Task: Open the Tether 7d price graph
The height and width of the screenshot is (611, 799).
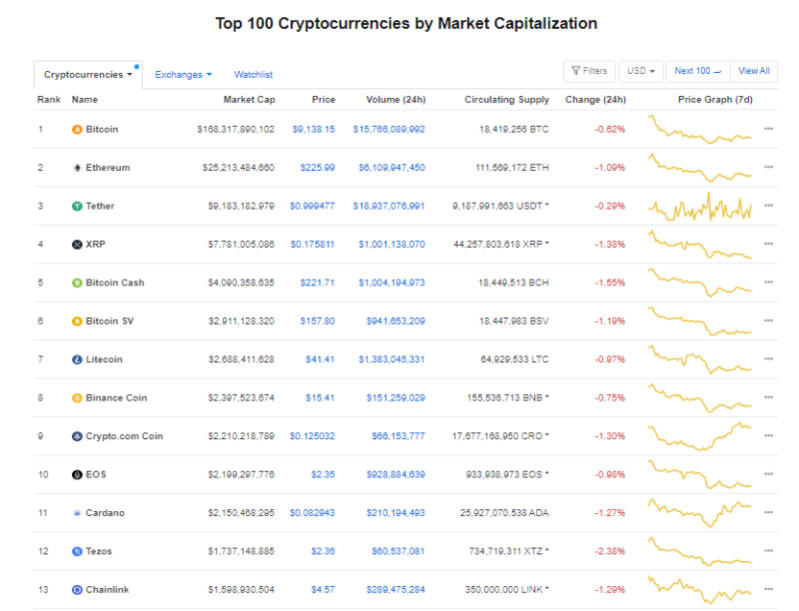Action: point(700,207)
